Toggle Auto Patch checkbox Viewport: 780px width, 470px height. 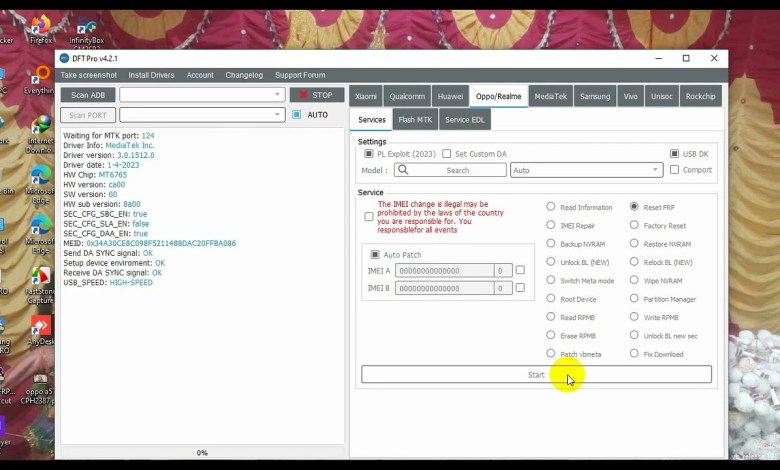tap(375, 255)
